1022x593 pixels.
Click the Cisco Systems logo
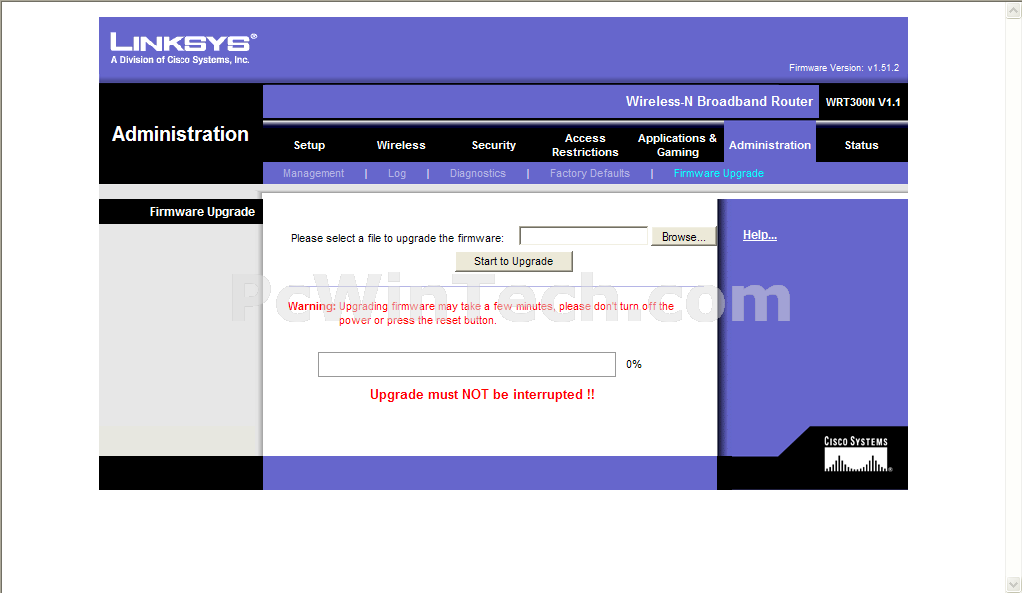pyautogui.click(x=856, y=454)
